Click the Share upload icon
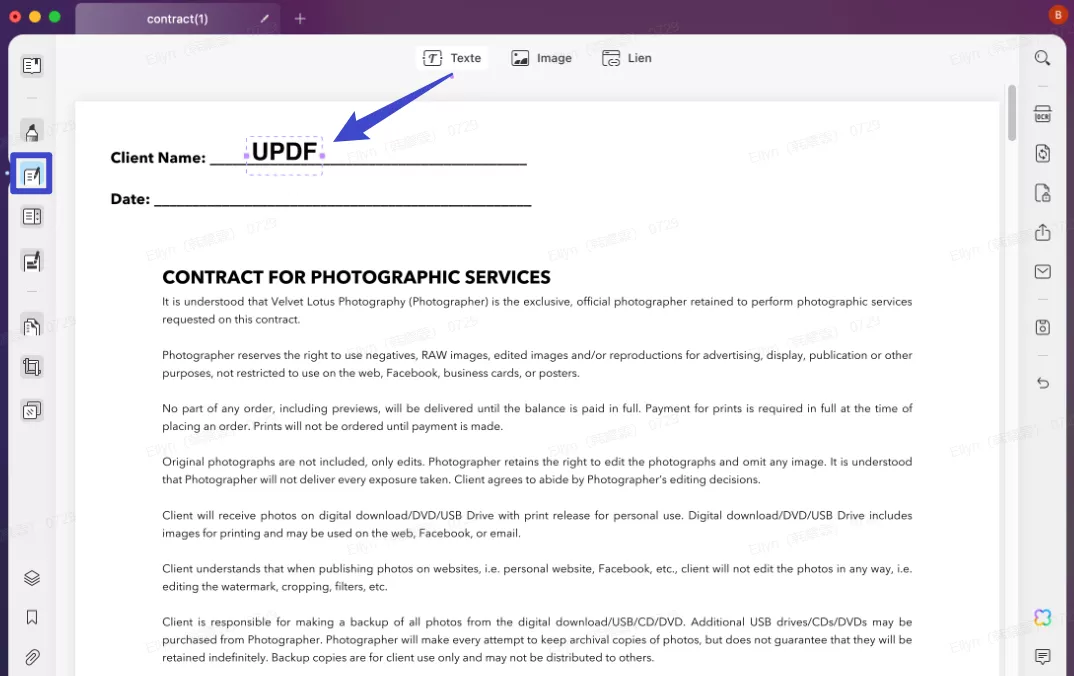This screenshot has width=1074, height=676. (x=1042, y=232)
